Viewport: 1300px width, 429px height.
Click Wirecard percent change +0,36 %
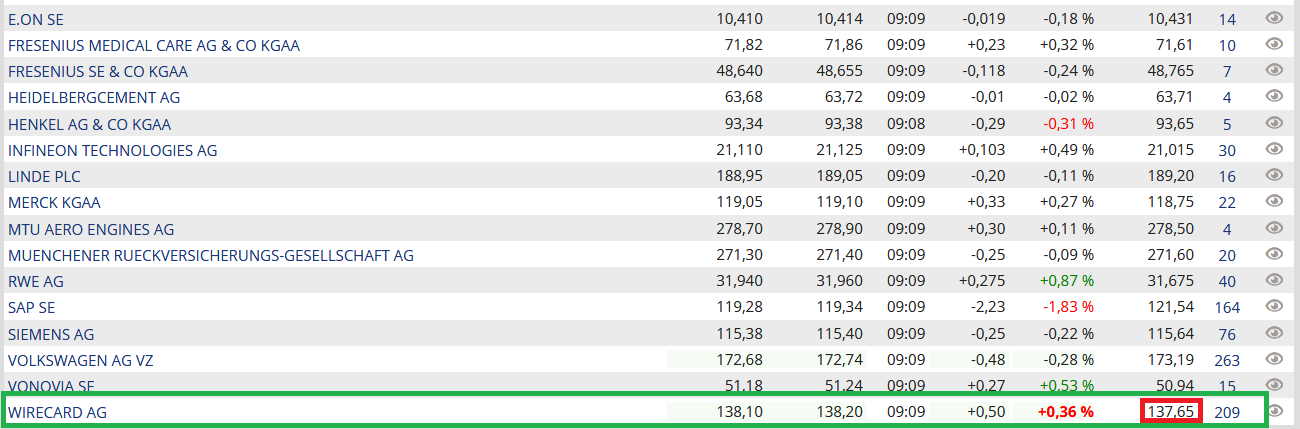coord(1066,412)
